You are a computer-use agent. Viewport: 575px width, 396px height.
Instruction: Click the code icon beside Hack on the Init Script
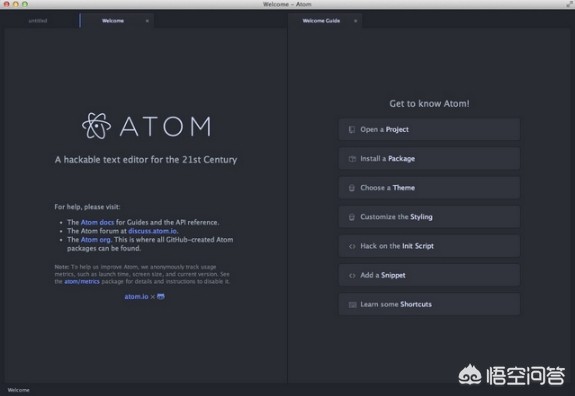pyautogui.click(x=352, y=246)
